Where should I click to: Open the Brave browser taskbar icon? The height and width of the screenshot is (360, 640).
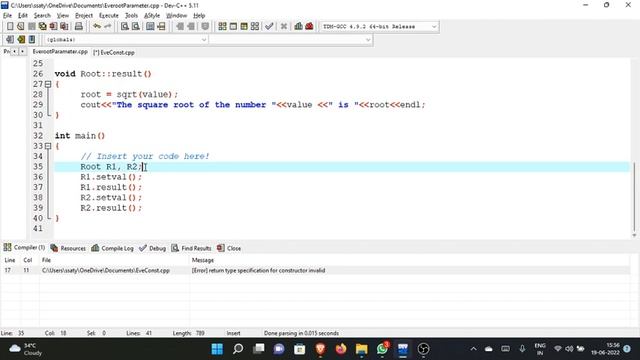click(x=320, y=349)
